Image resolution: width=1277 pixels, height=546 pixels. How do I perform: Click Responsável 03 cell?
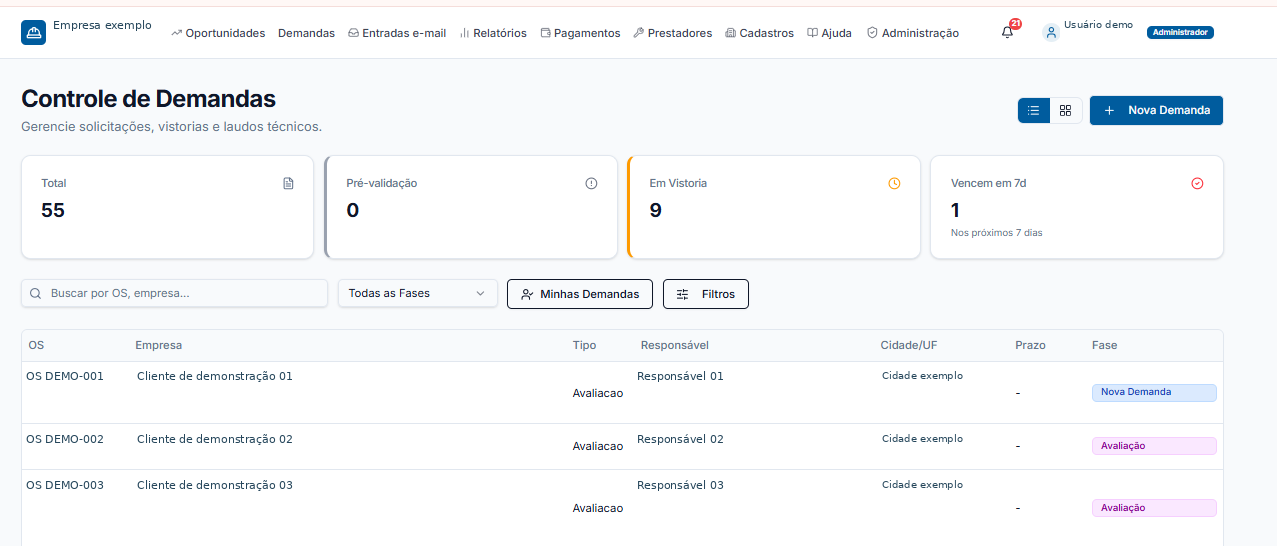coord(680,485)
